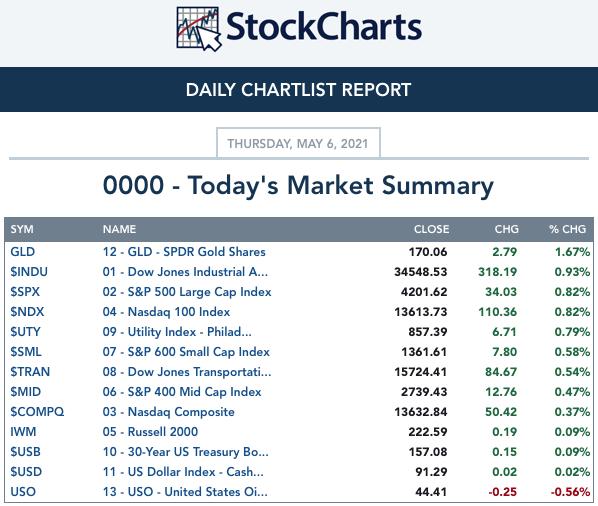Click the IWM symbol link
This screenshot has height=506, width=598.
[23, 432]
